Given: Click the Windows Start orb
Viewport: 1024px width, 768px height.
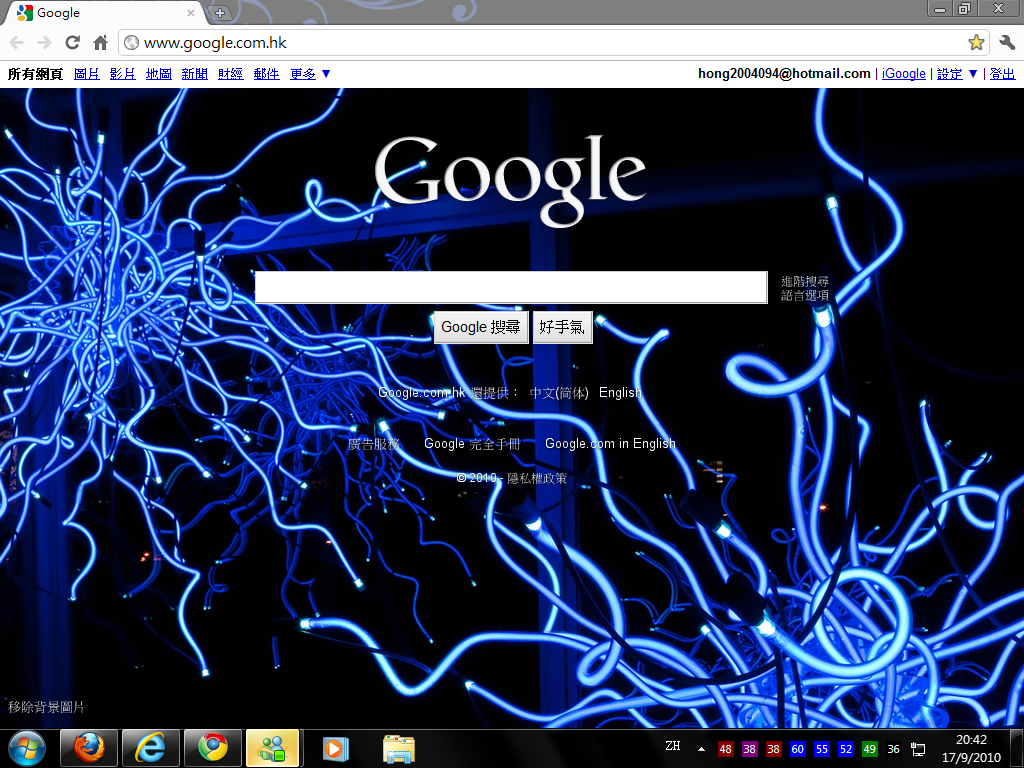Looking at the screenshot, I should 27,747.
